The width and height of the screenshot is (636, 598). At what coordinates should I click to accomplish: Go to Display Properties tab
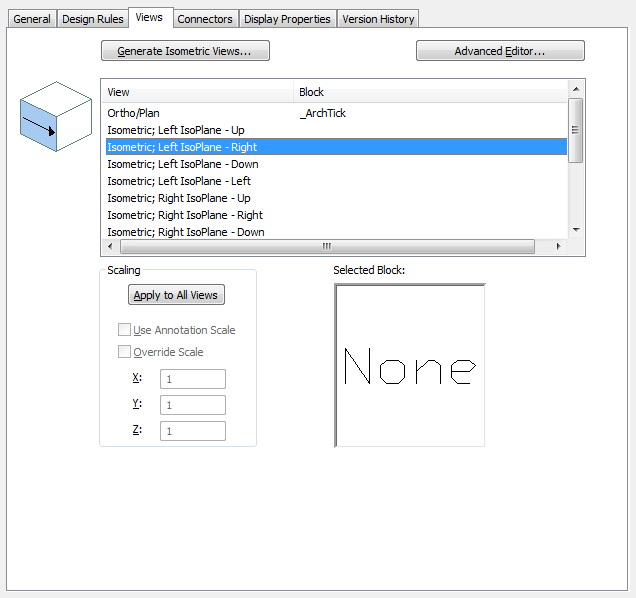[x=287, y=19]
